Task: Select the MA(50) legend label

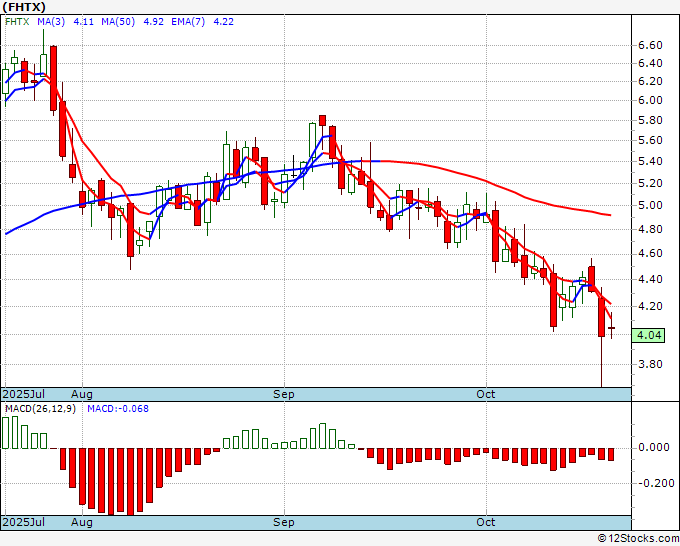Action: click(118, 21)
